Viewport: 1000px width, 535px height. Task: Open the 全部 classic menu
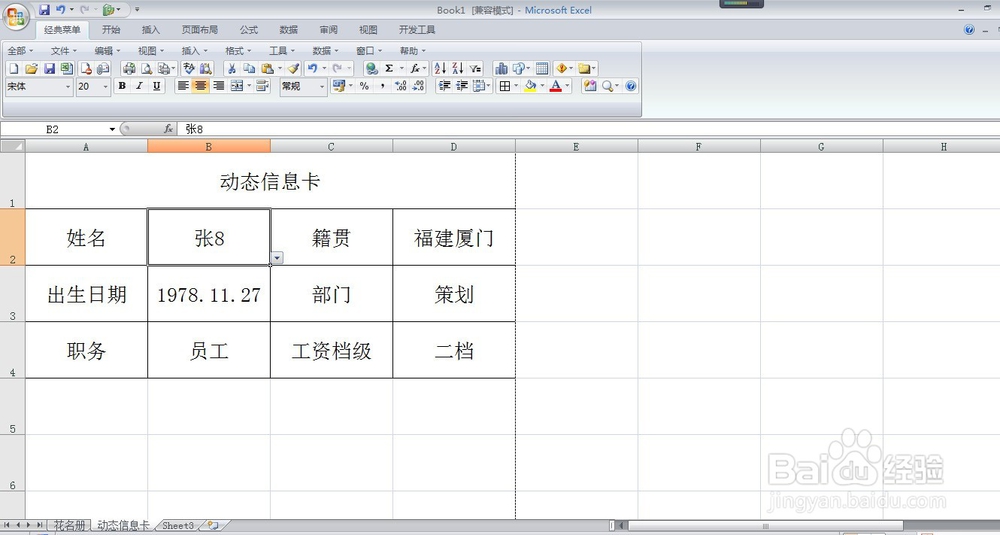(x=20, y=51)
